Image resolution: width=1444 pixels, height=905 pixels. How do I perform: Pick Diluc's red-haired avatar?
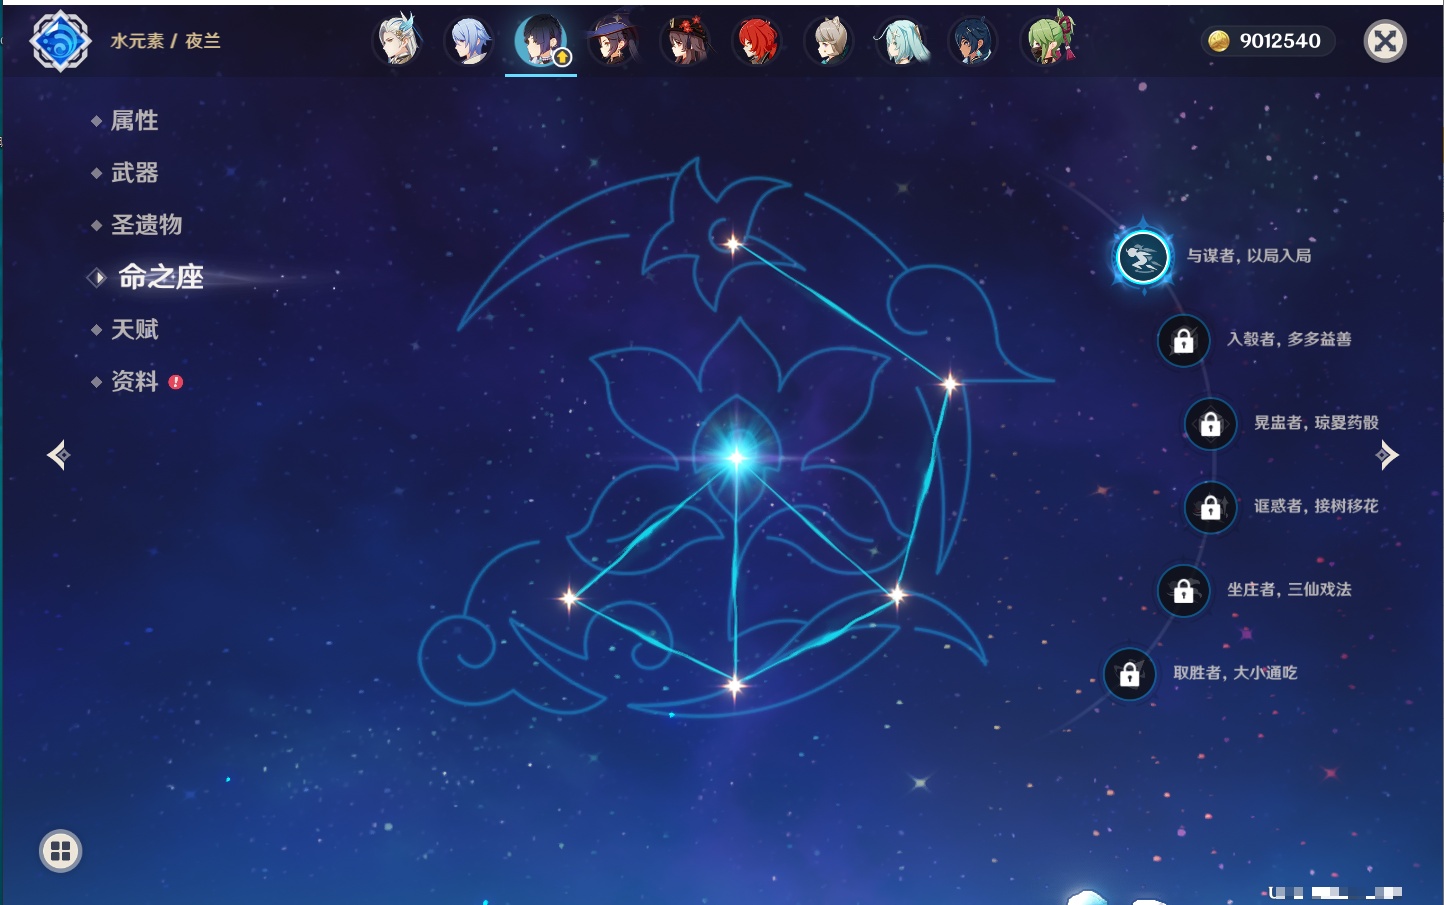point(757,41)
